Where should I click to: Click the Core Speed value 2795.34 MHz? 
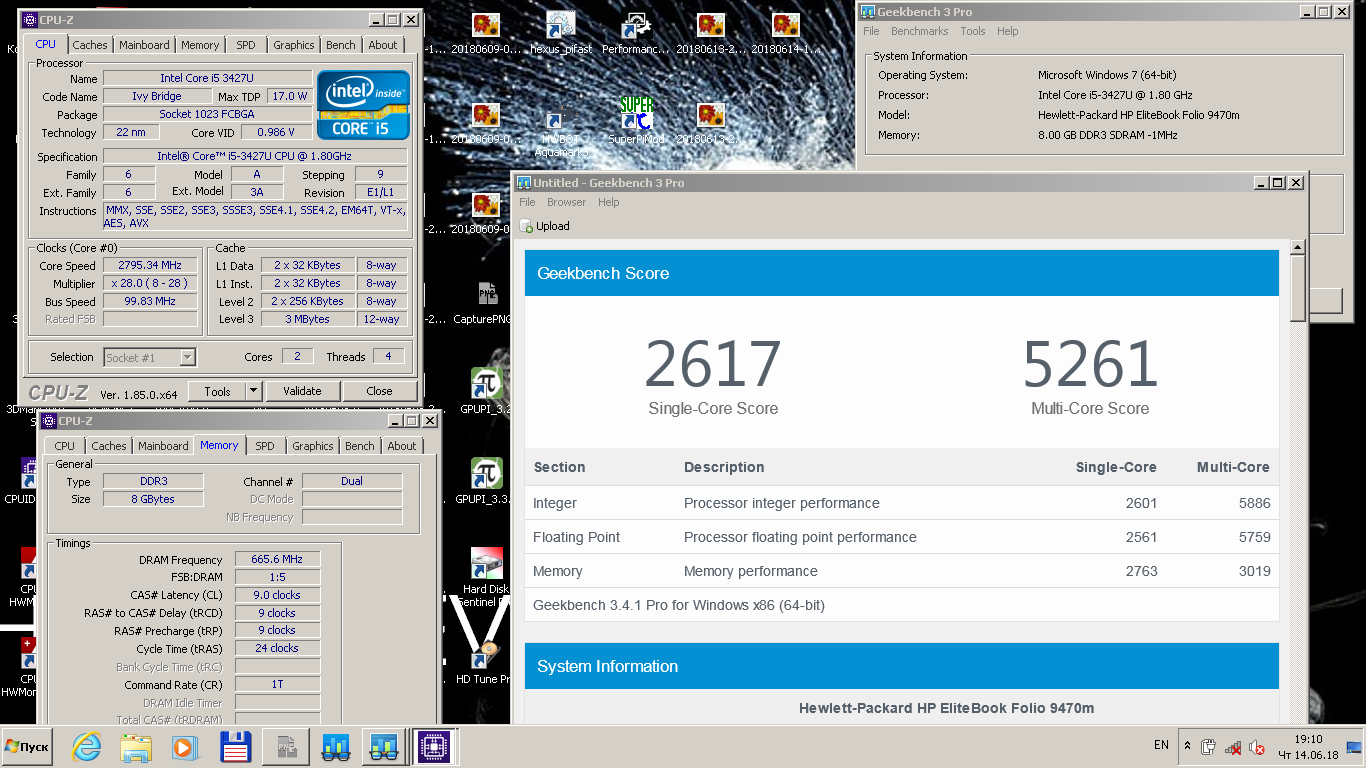click(x=151, y=266)
